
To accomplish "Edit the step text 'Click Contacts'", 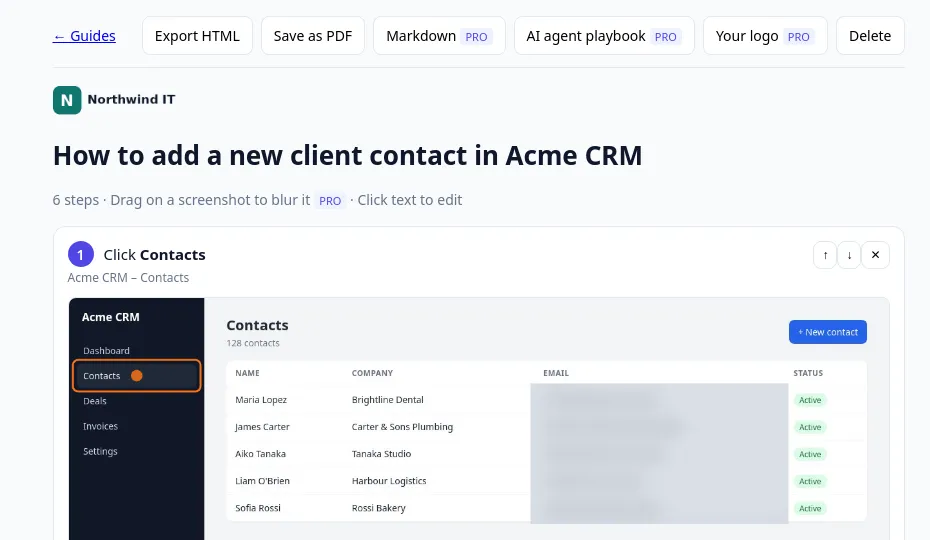I will tap(154, 255).
